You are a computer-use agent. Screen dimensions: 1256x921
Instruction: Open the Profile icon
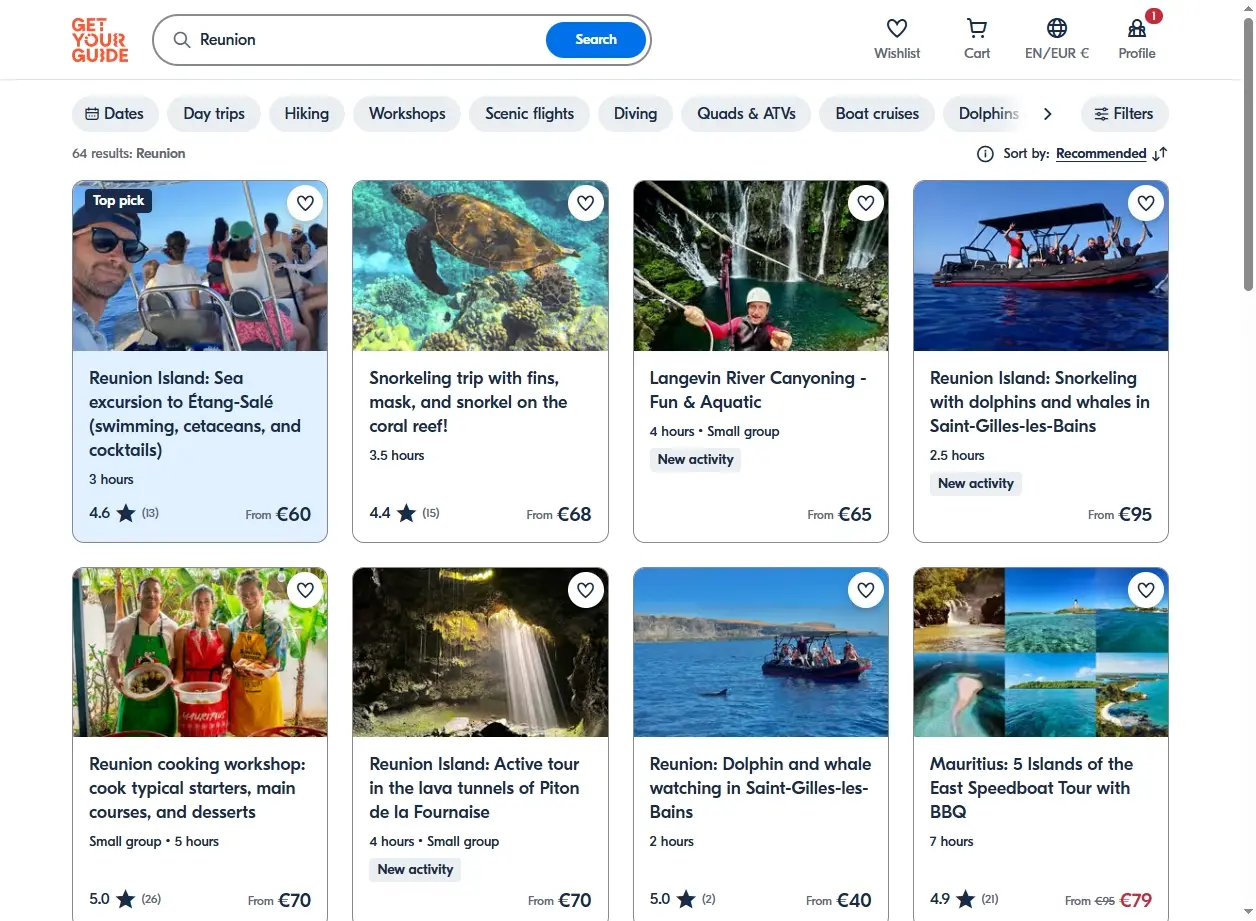[x=1137, y=28]
